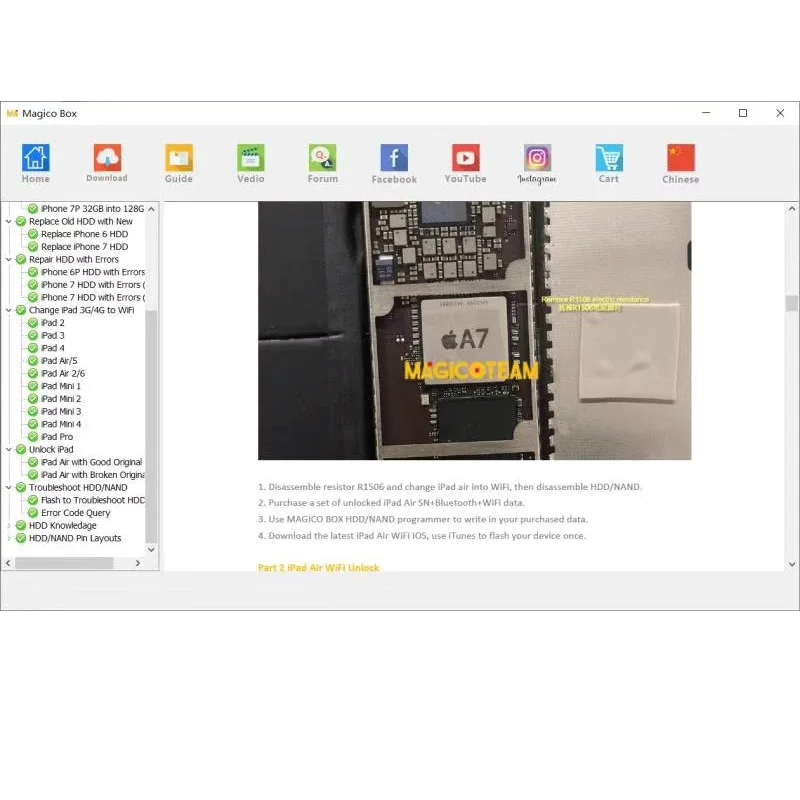800x800 pixels.
Task: Open the Home toolbar icon
Action: tap(36, 158)
